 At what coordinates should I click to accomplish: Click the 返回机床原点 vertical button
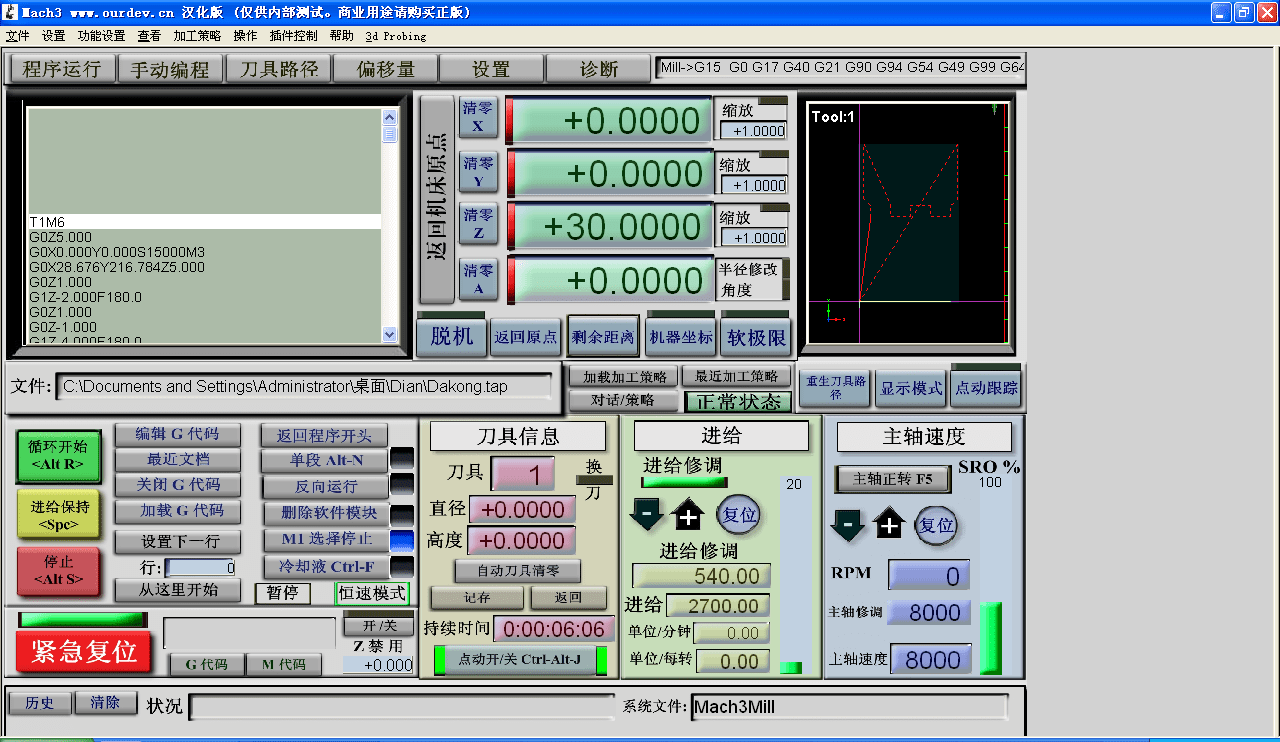437,200
